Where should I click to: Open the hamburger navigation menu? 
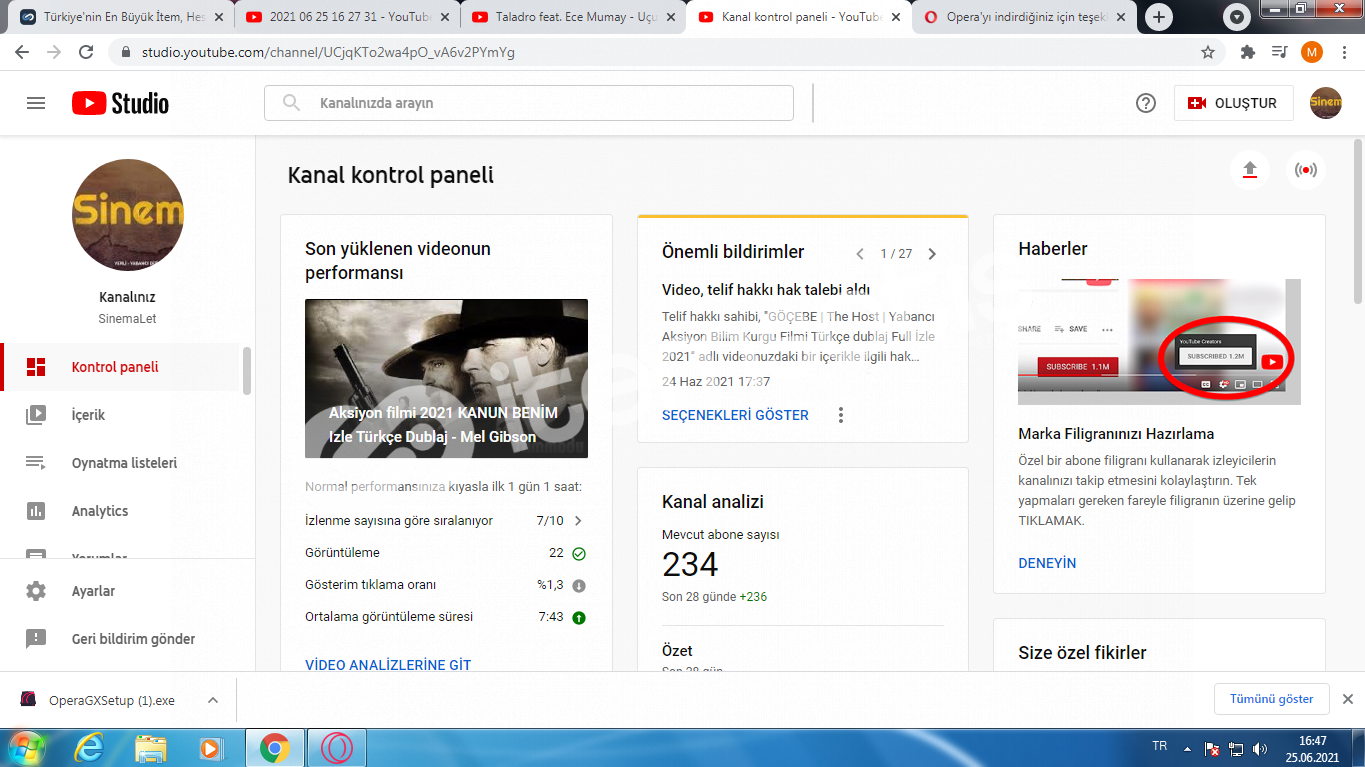pos(36,103)
